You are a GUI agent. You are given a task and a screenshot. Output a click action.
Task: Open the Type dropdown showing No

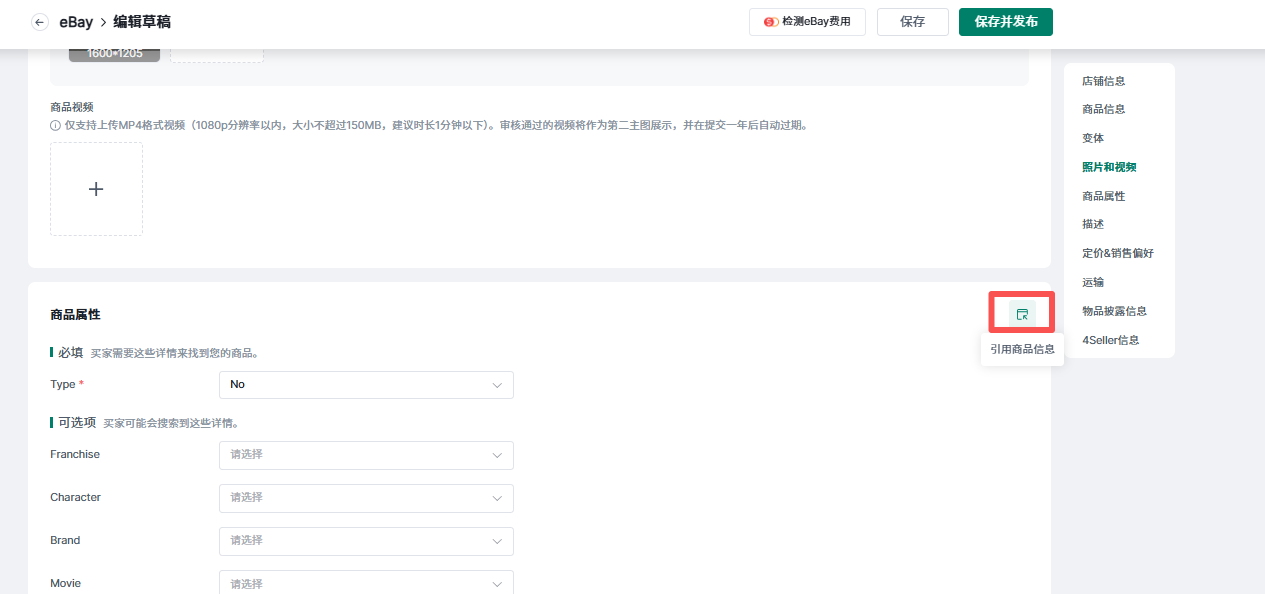click(x=366, y=385)
